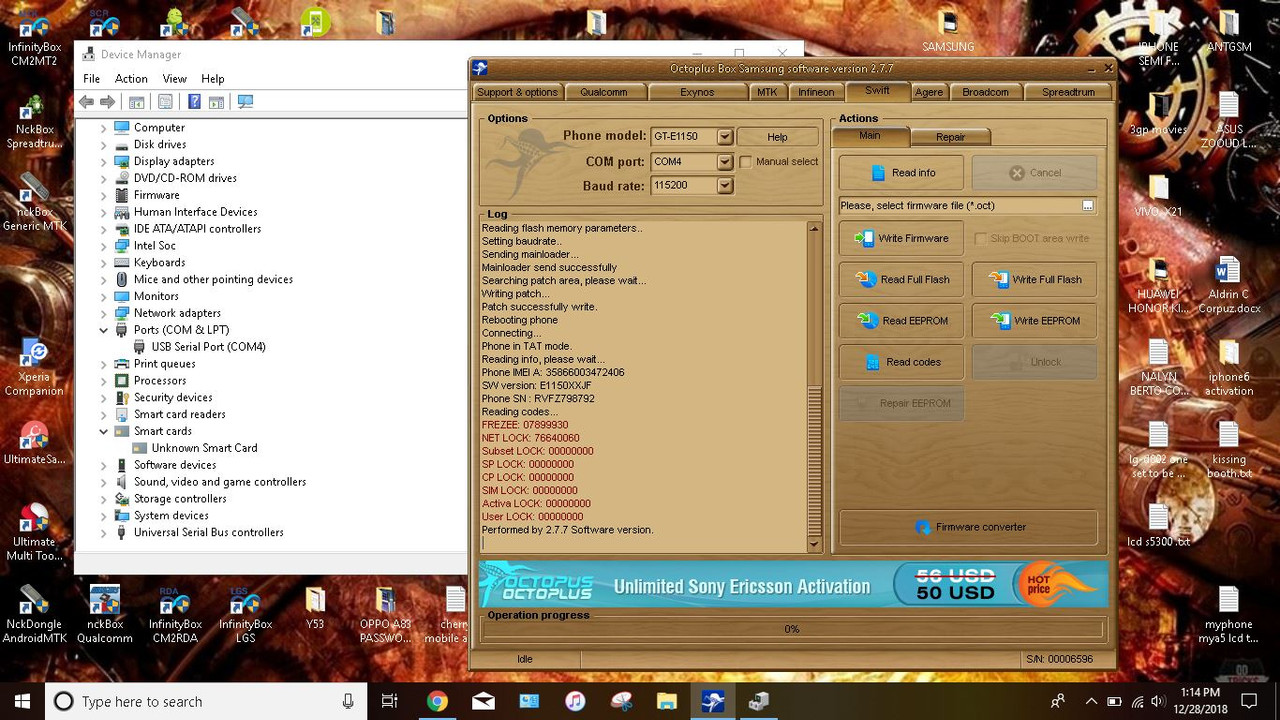Click the Log scrollbar down arrow
This screenshot has width=1280, height=720.
point(813,544)
